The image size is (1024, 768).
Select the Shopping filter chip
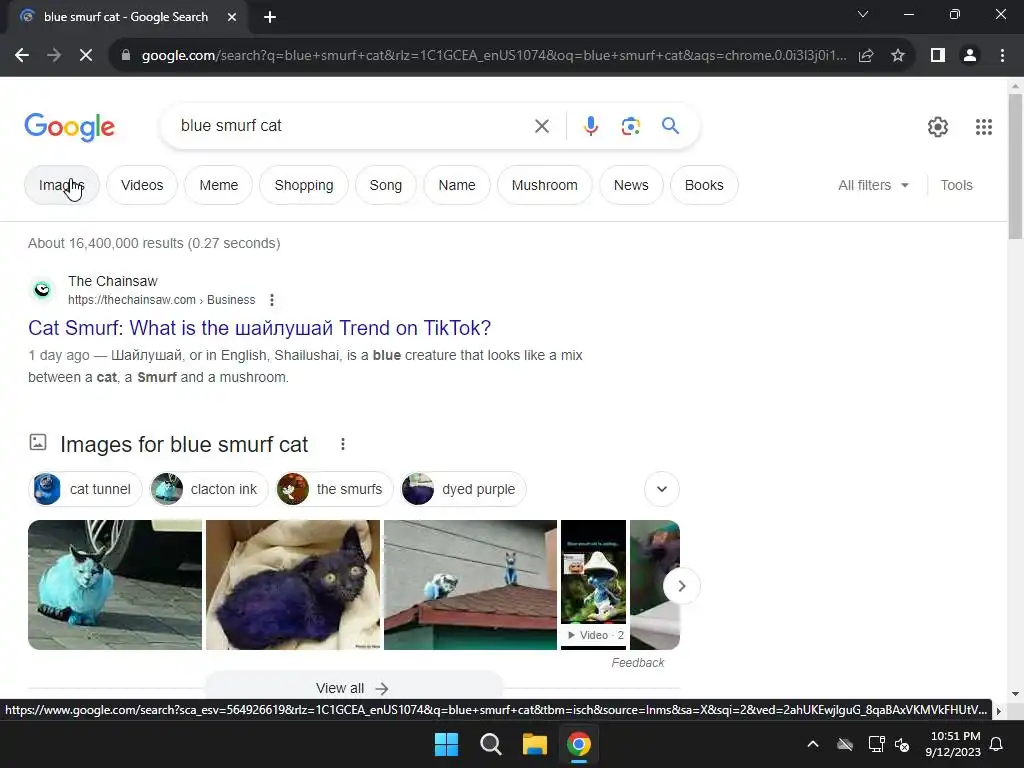coord(304,185)
